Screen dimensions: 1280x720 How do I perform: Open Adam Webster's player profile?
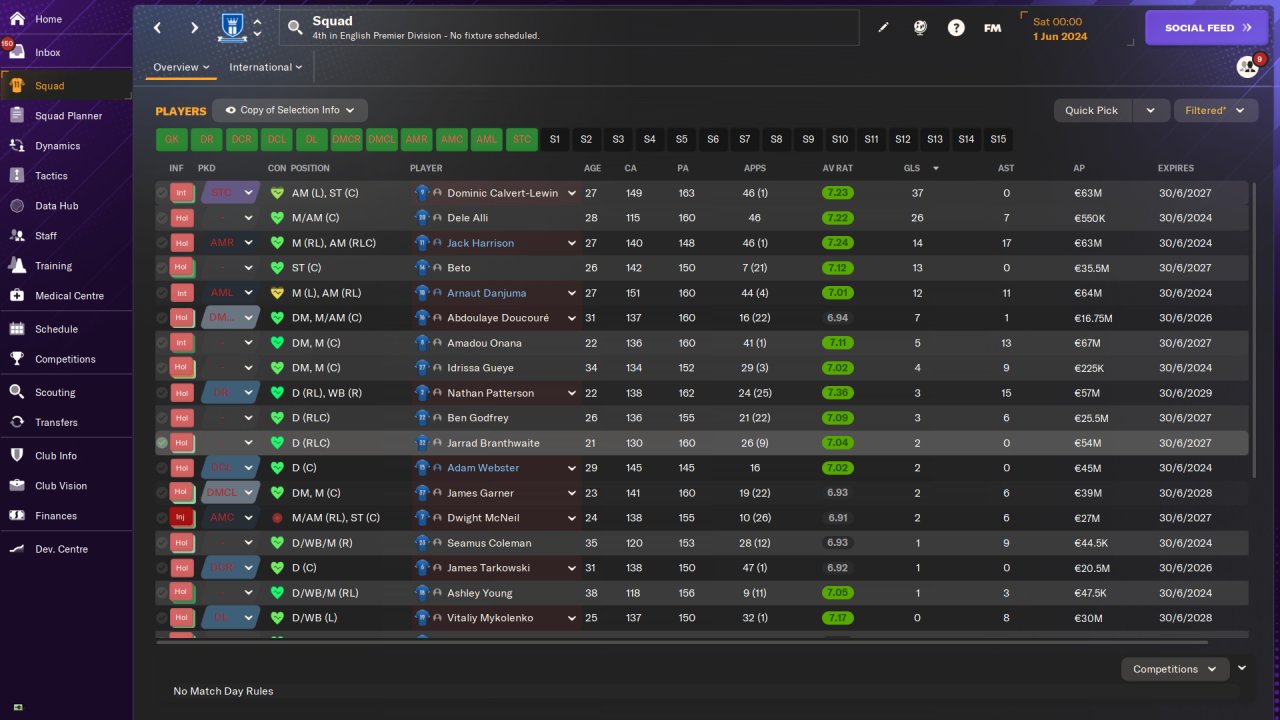pos(483,468)
